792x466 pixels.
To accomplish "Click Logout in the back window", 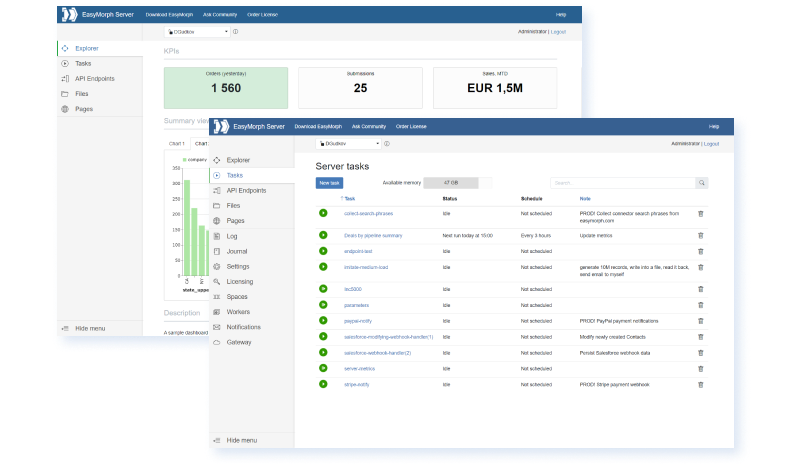I will click(558, 32).
